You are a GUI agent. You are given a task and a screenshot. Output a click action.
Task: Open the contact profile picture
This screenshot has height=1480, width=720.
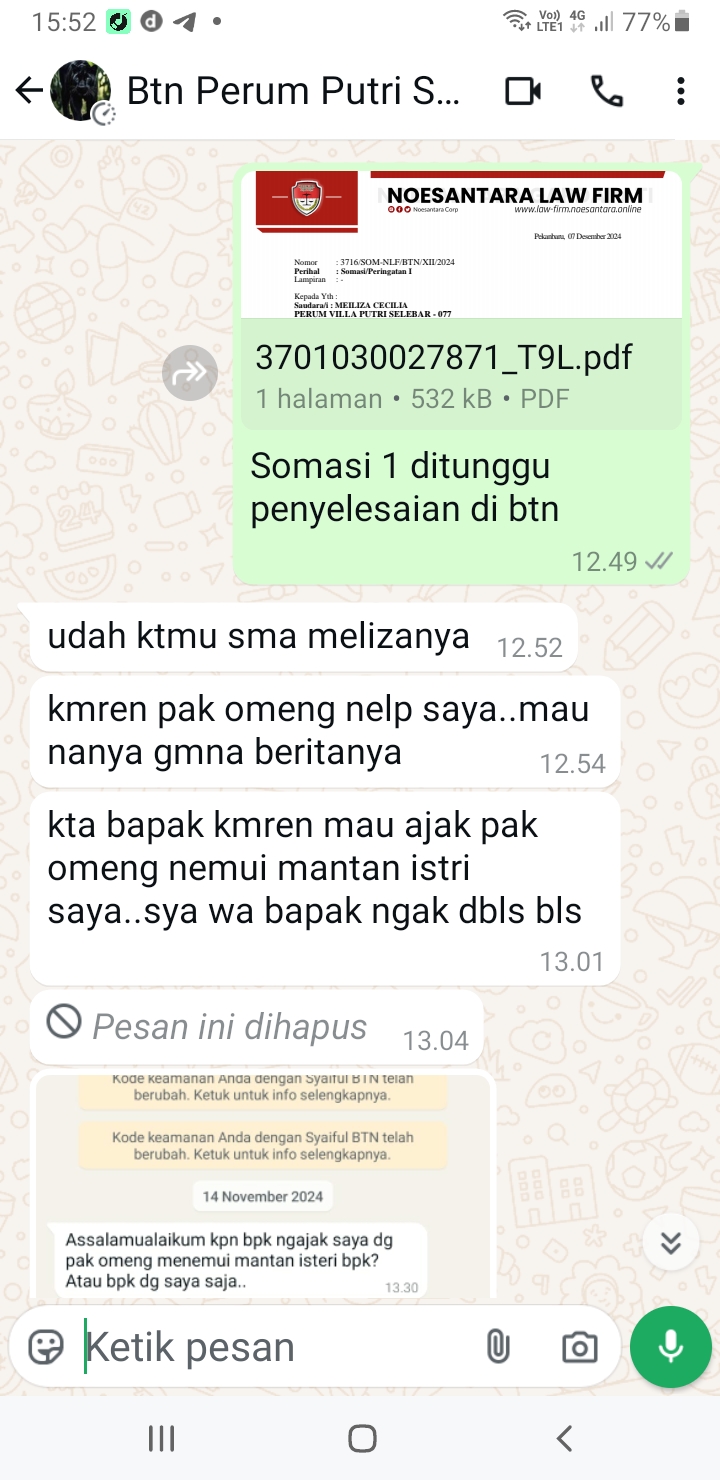click(81, 91)
